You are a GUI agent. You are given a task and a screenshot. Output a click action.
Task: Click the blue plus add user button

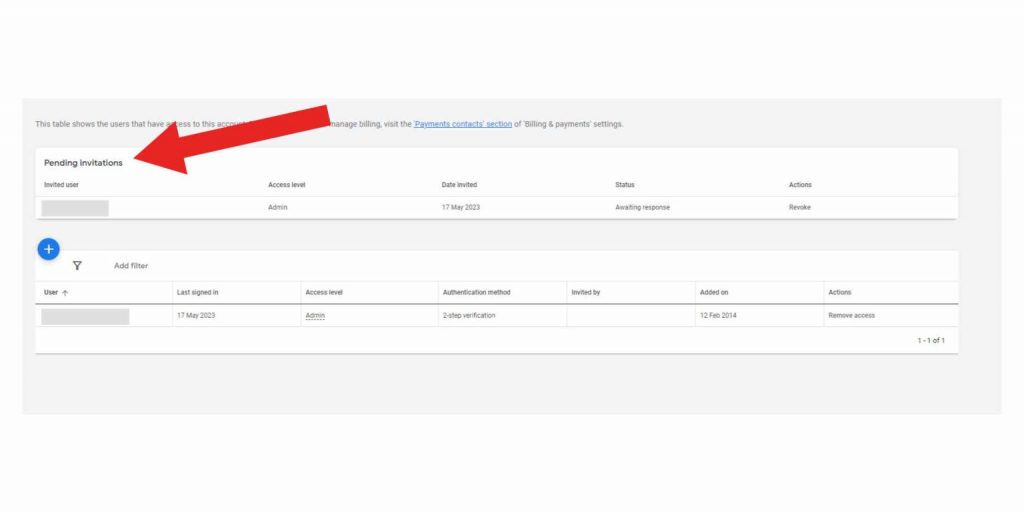click(x=48, y=249)
